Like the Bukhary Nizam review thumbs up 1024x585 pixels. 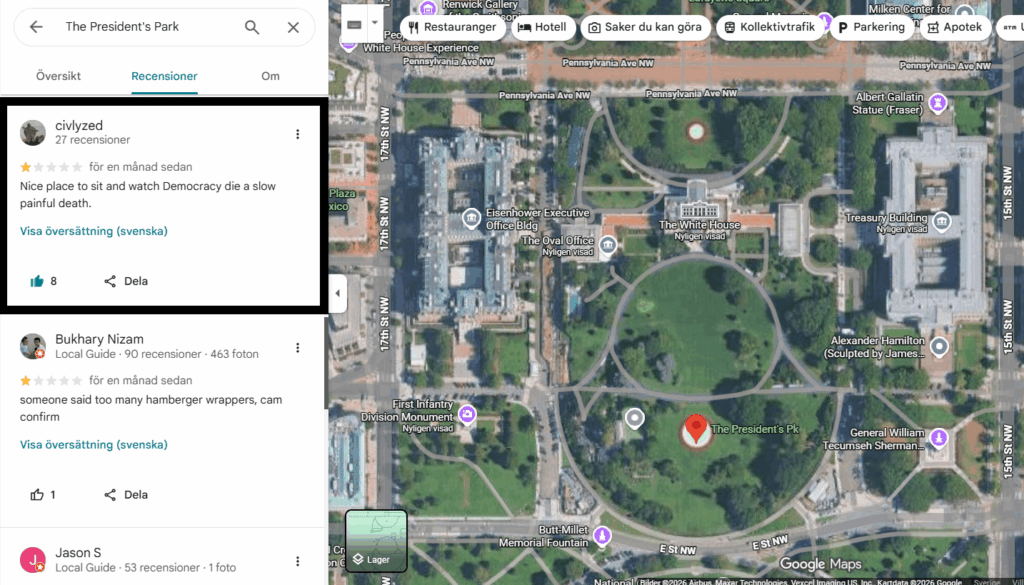(x=37, y=495)
